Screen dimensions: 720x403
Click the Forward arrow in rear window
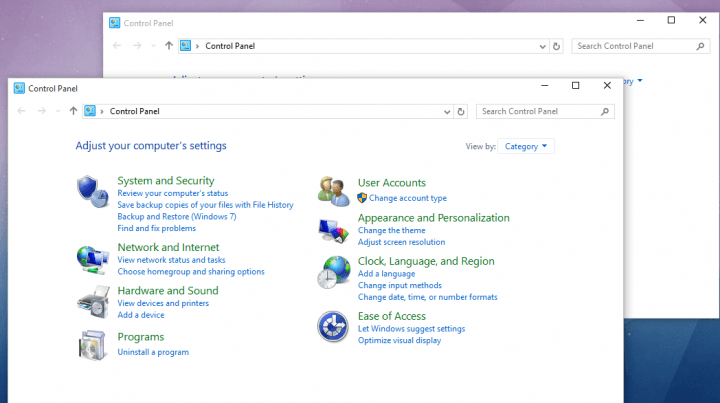(137, 46)
